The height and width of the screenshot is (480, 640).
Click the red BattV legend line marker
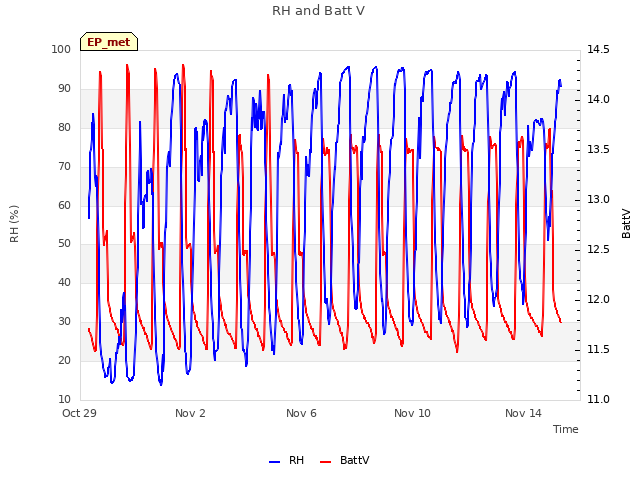tap(325, 462)
